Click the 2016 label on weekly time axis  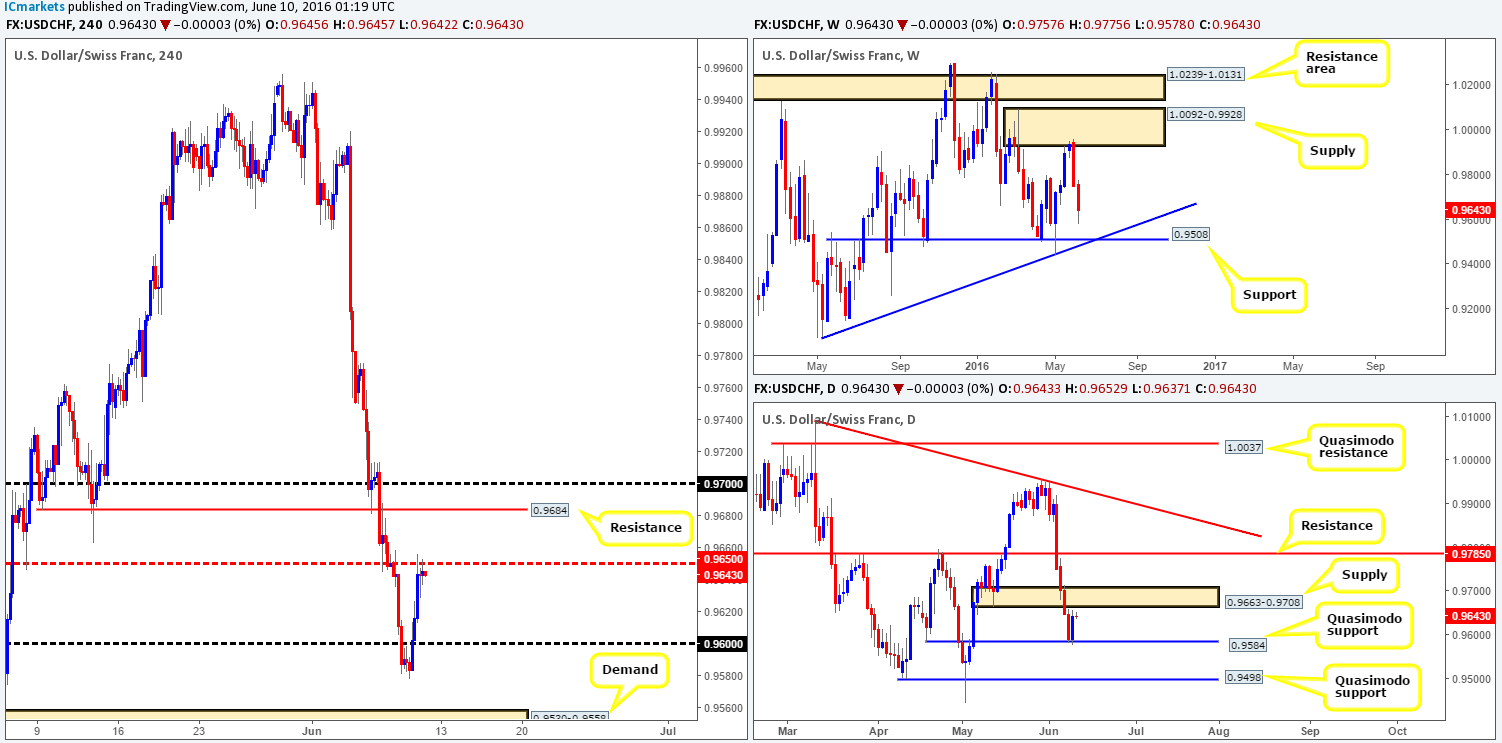click(975, 365)
